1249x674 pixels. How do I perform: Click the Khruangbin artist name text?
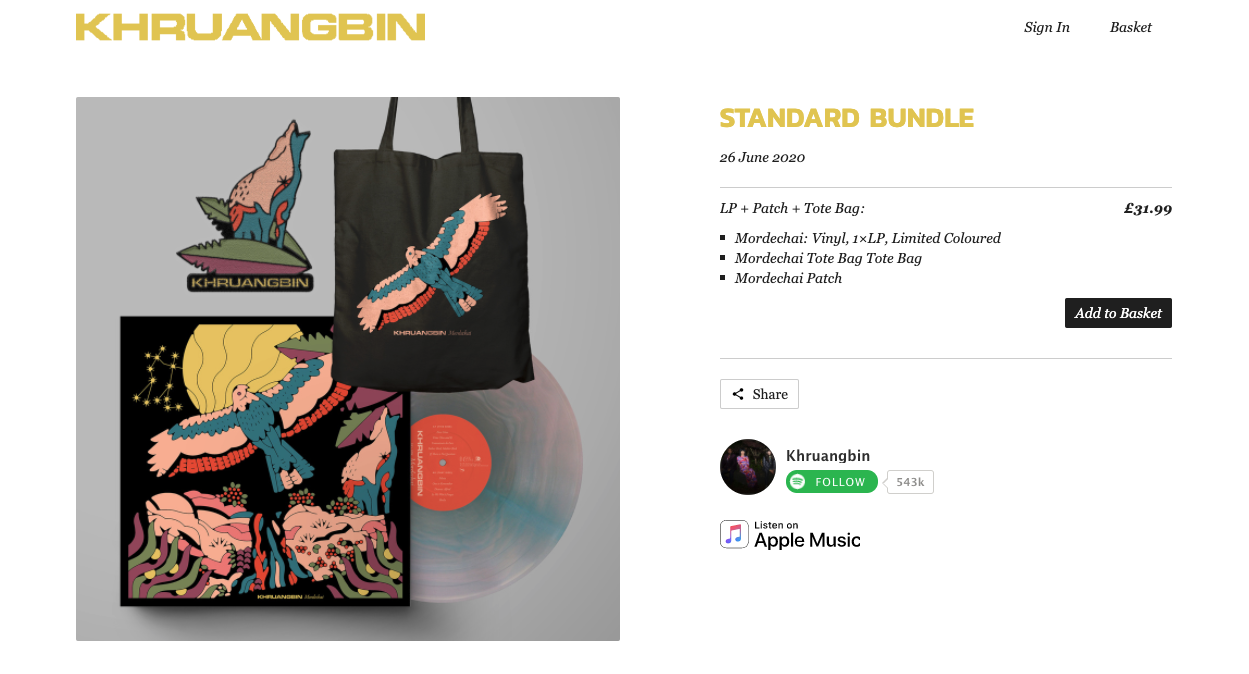(828, 455)
